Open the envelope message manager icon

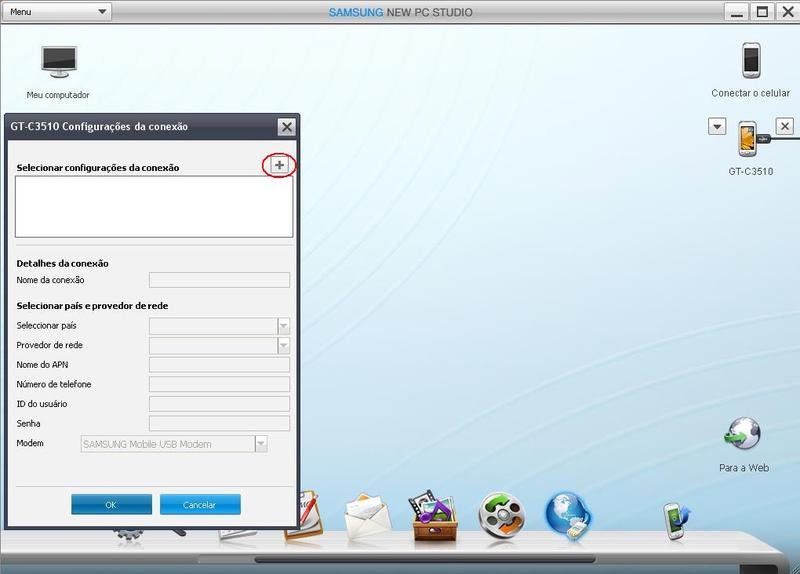pyautogui.click(x=368, y=516)
